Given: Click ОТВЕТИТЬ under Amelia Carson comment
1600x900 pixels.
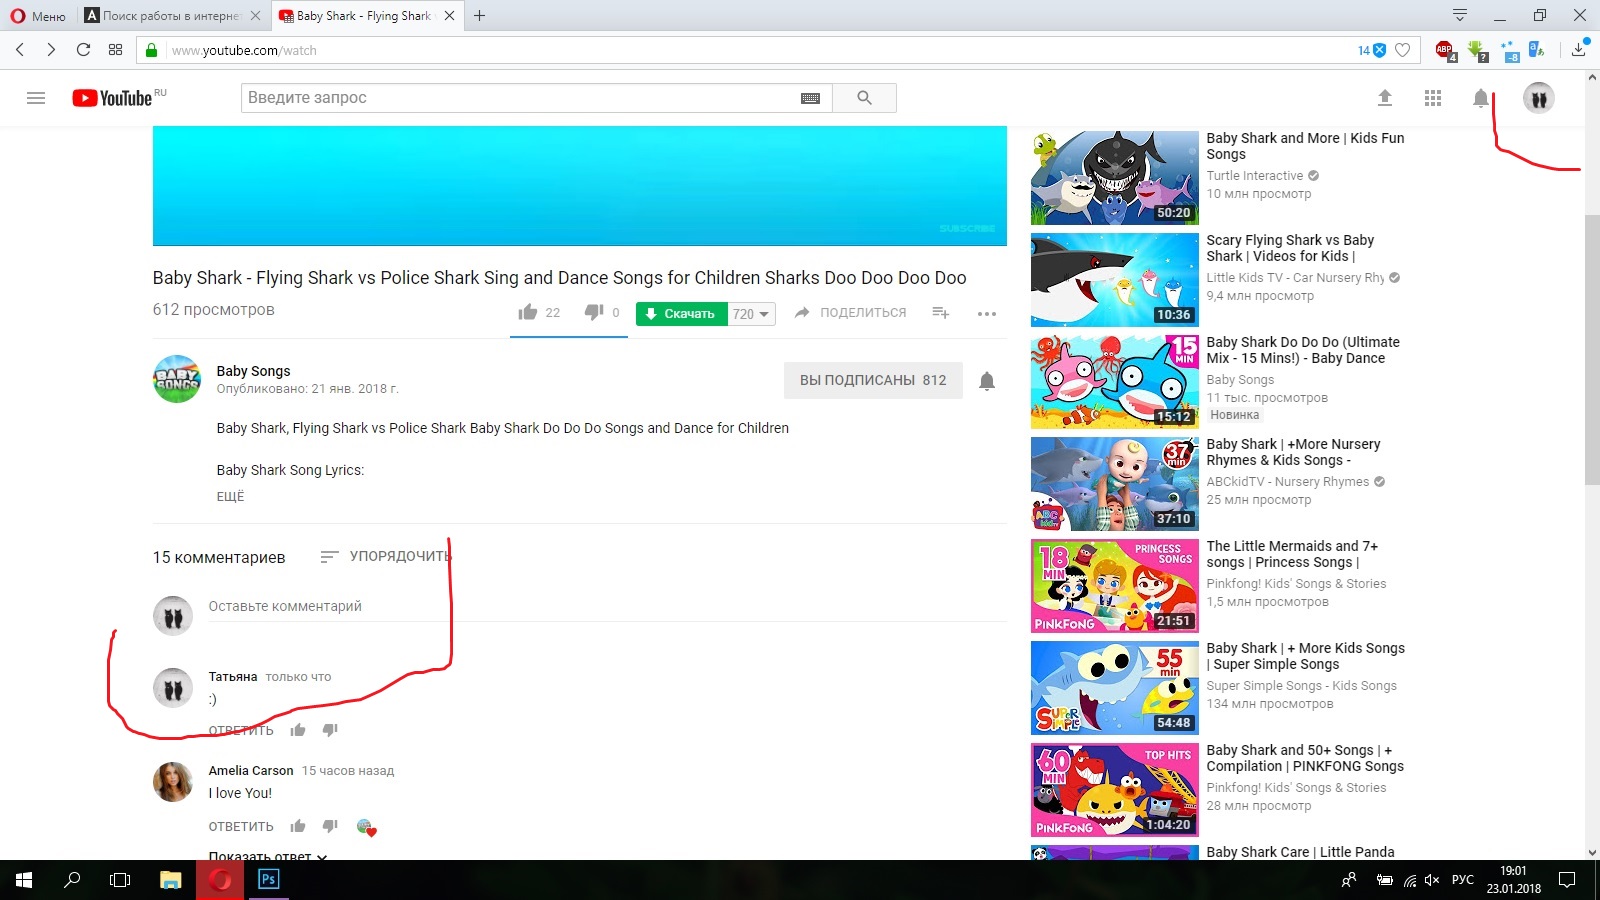Looking at the screenshot, I should coord(241,826).
